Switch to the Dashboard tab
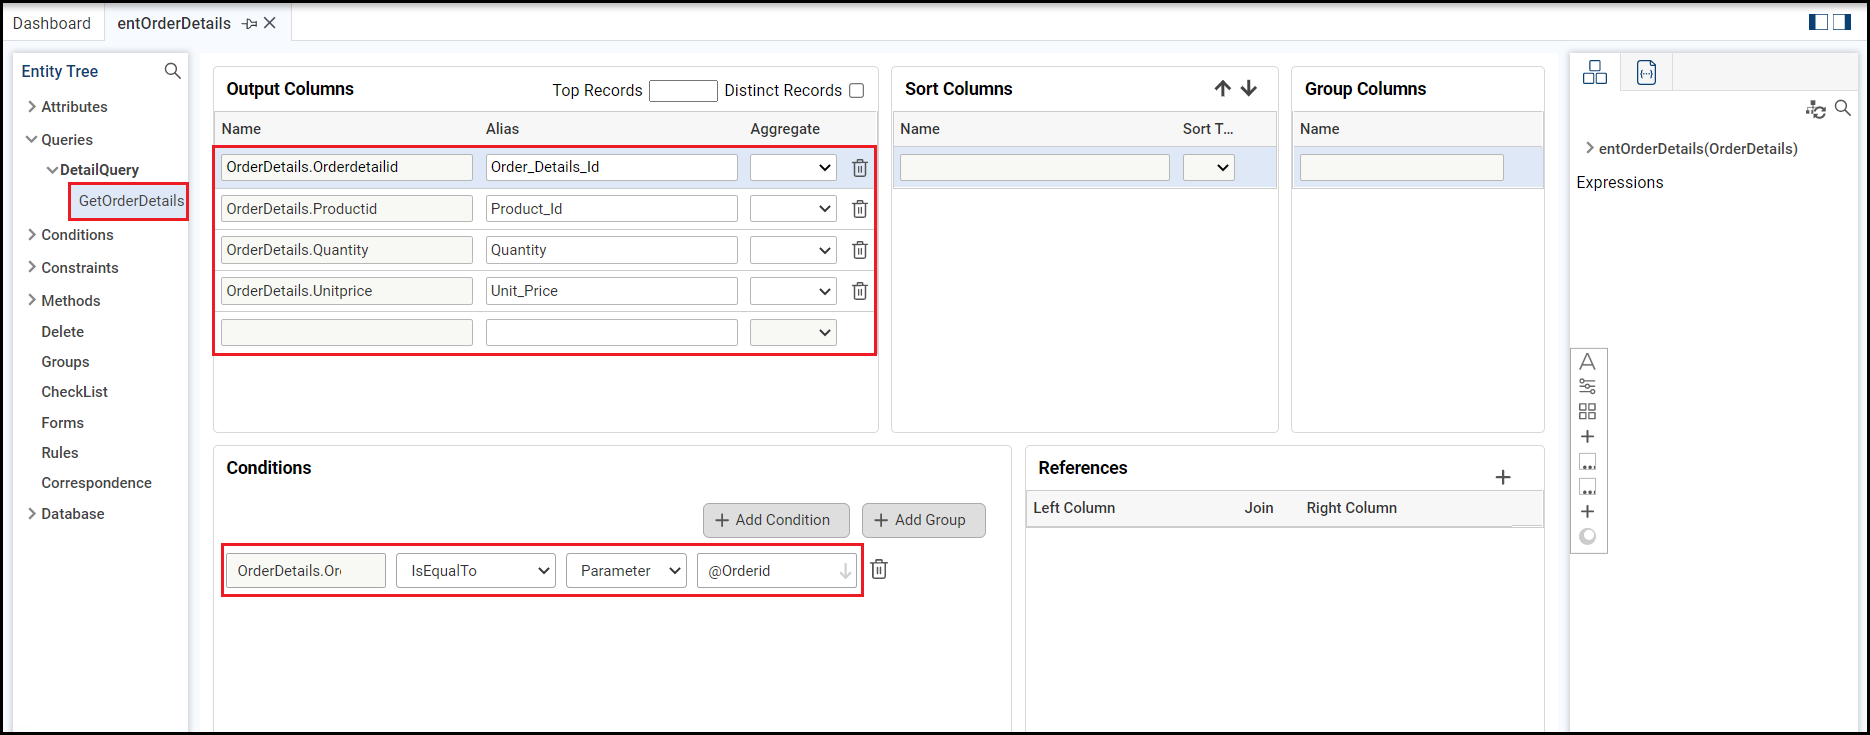The image size is (1870, 735). click(52, 23)
